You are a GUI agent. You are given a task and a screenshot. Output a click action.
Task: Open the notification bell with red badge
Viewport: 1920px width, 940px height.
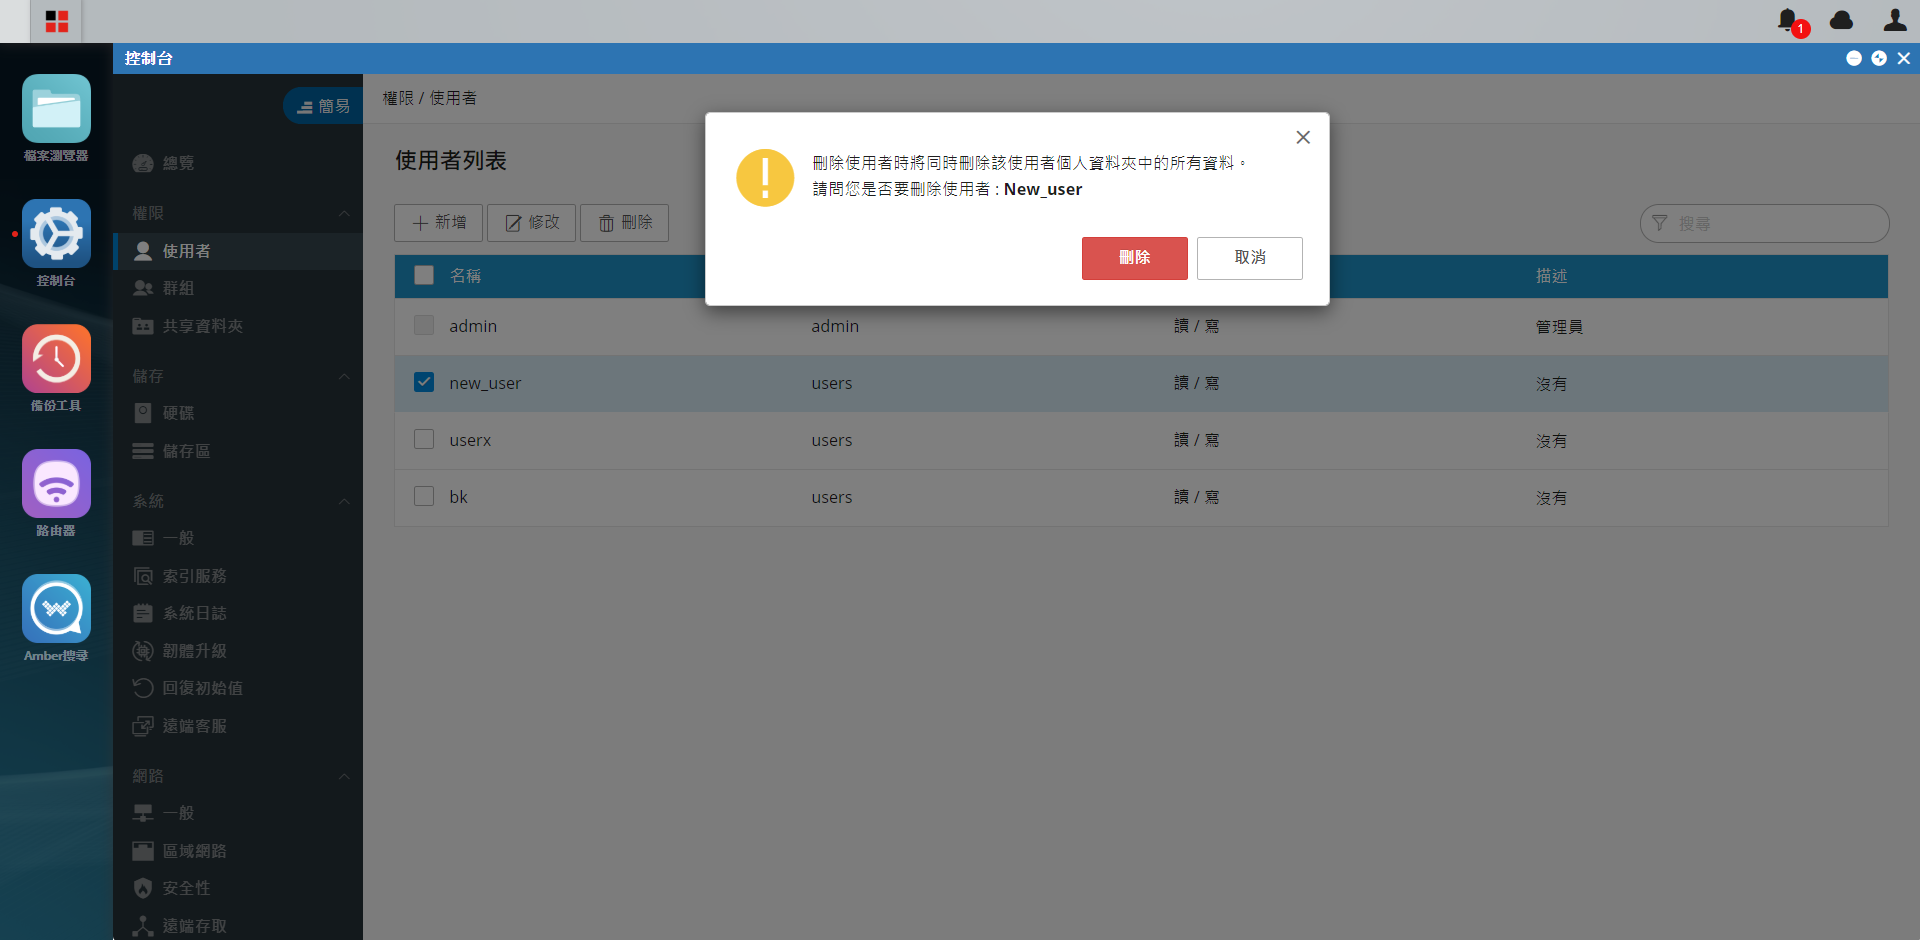tap(1789, 20)
